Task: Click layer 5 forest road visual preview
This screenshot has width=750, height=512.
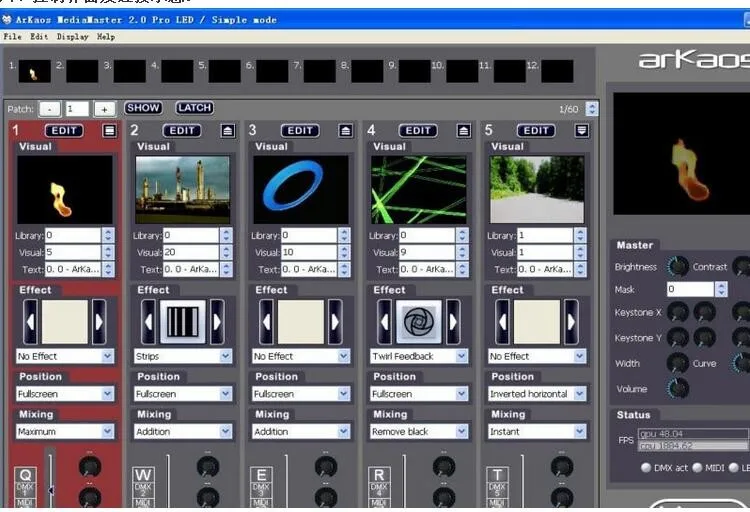Action: pyautogui.click(x=537, y=189)
